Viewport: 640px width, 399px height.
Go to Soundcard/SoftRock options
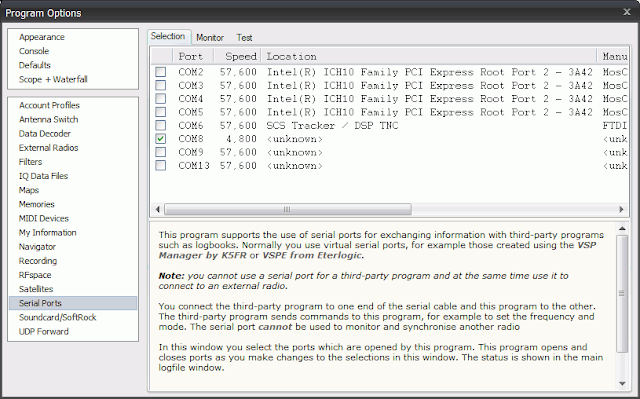(x=58, y=317)
